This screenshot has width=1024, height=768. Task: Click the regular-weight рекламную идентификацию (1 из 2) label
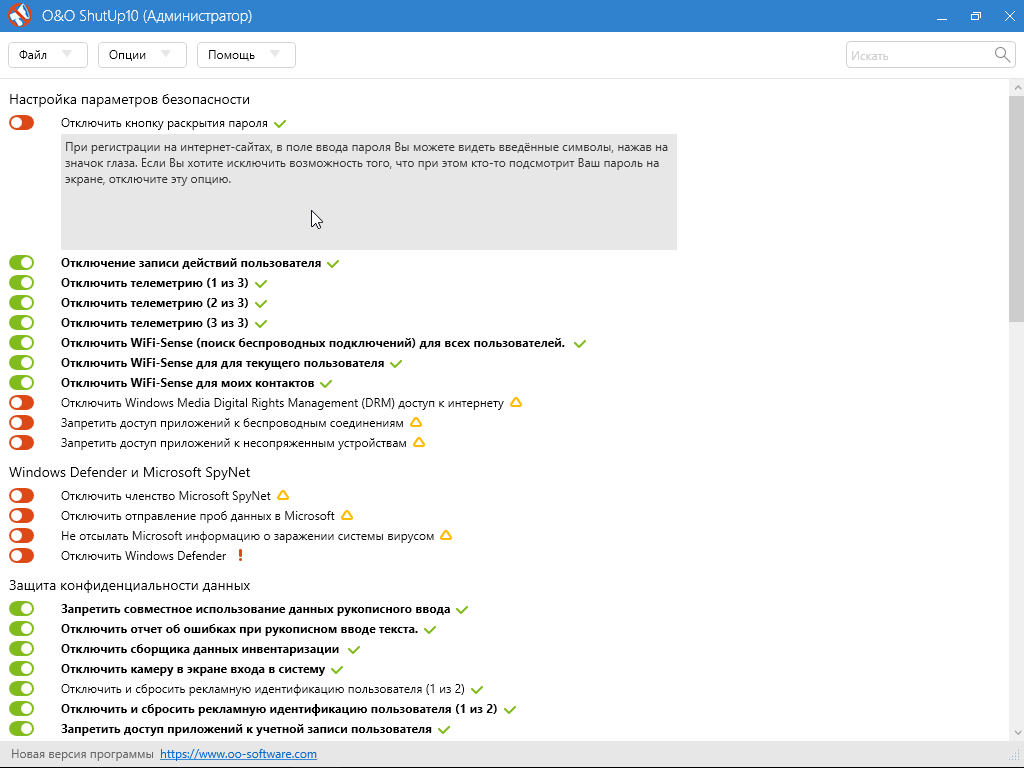click(263, 689)
